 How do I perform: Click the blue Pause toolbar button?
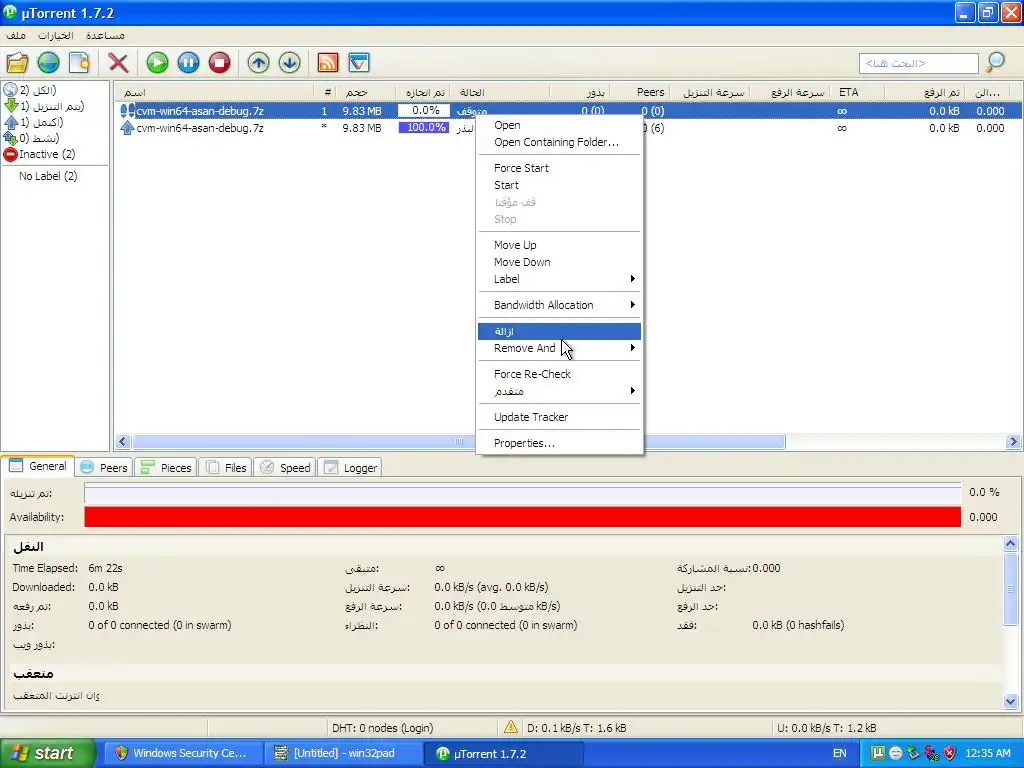click(188, 63)
